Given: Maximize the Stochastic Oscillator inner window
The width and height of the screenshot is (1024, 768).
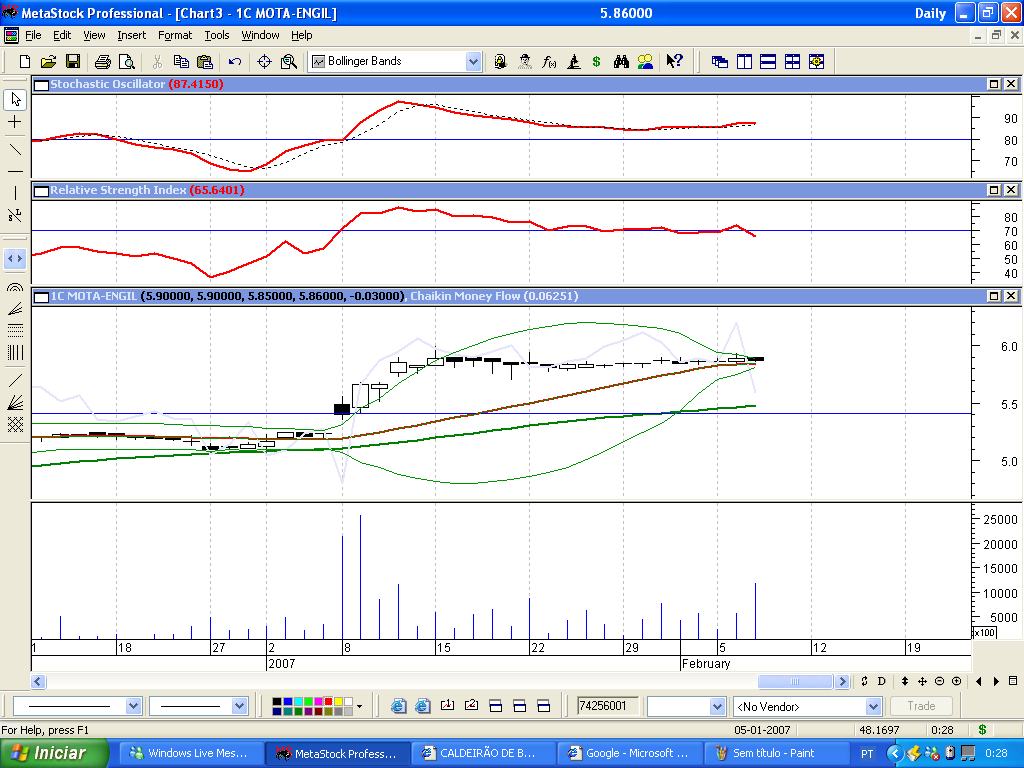Looking at the screenshot, I should (995, 85).
